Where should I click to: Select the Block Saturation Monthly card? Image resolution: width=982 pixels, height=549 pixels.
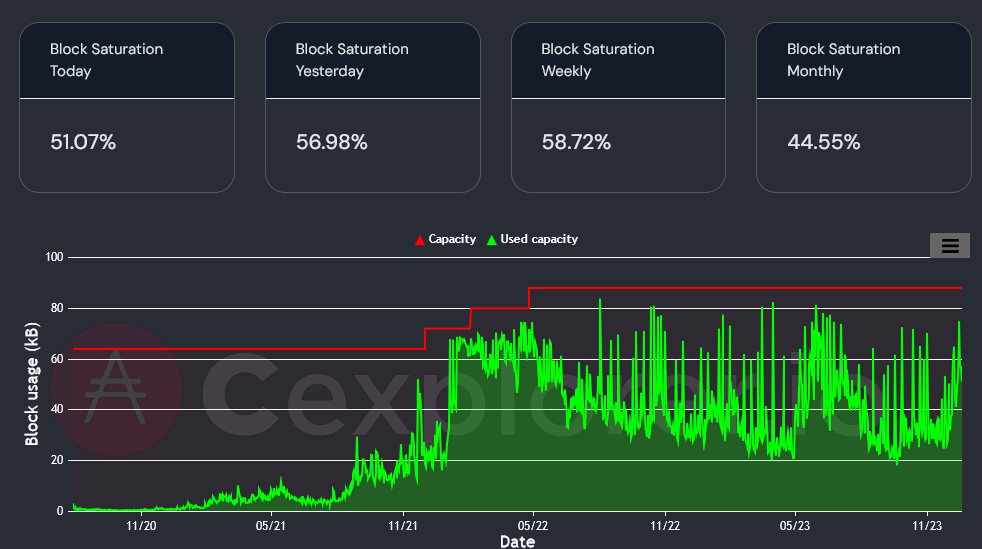coord(864,108)
